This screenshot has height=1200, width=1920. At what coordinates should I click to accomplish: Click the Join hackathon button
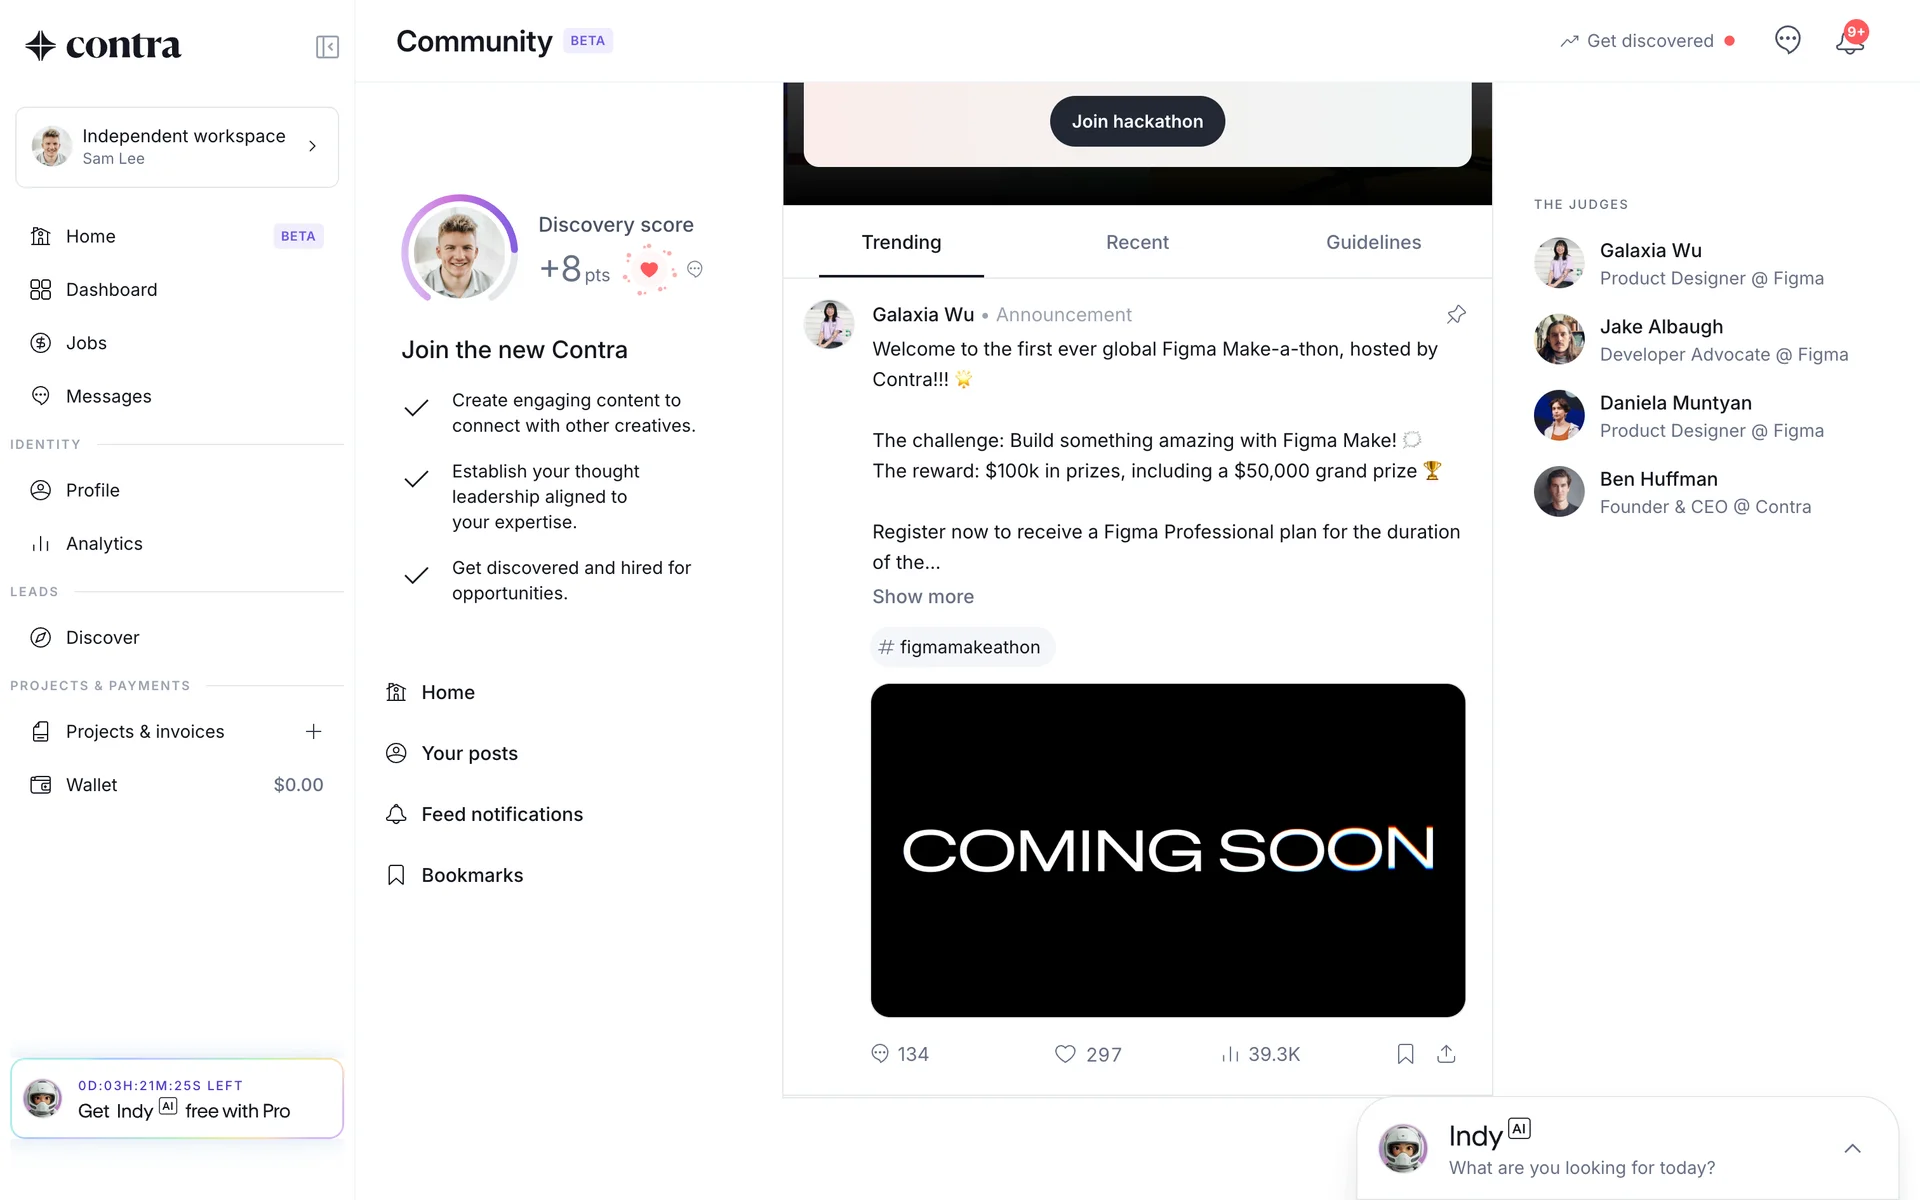1137,121
